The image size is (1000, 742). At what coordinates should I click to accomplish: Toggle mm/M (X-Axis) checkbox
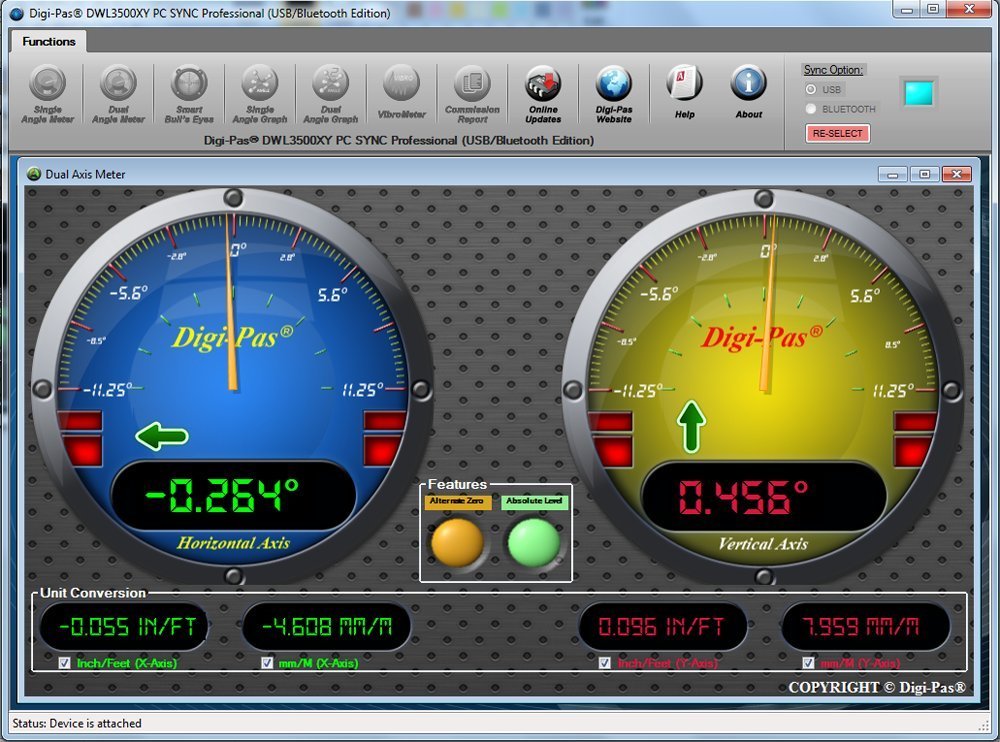click(x=267, y=662)
